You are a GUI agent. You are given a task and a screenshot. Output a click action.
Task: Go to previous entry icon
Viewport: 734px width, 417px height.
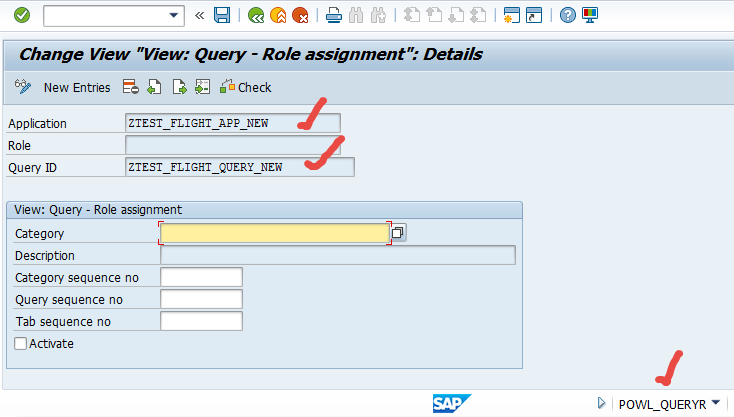[154, 87]
